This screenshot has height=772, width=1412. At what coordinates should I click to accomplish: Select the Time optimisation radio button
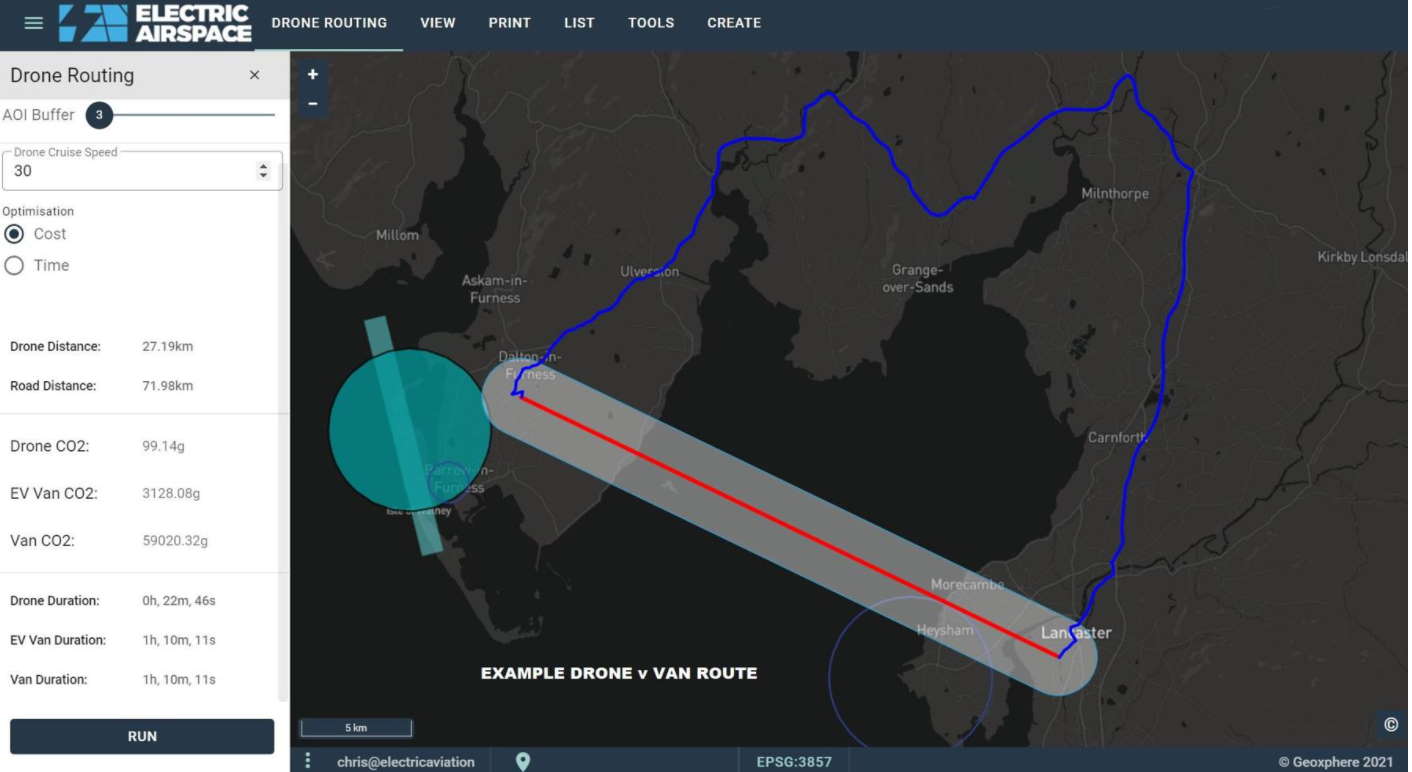pos(15,266)
